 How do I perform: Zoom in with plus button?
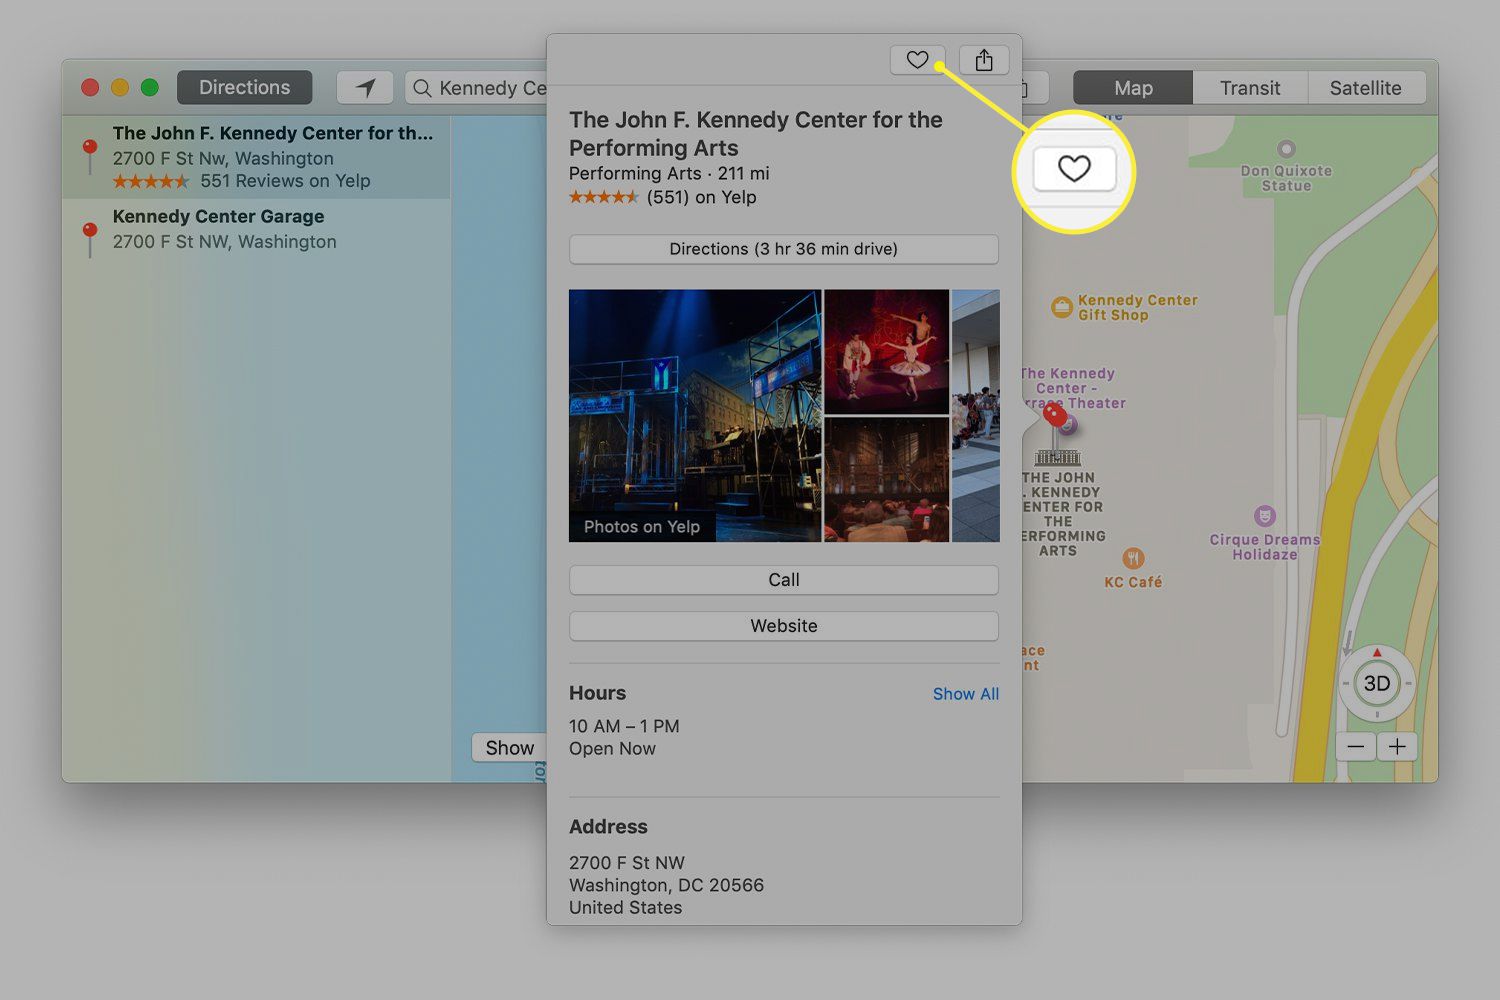click(1397, 746)
